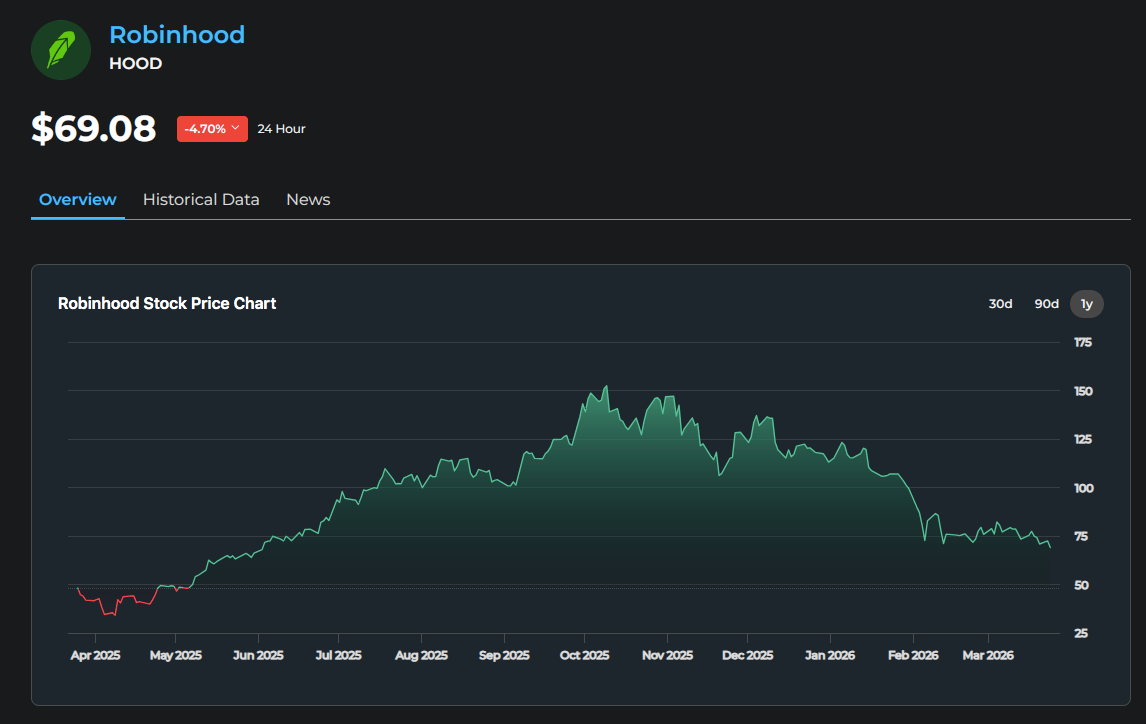Click the red declining segment of chart
This screenshot has width=1146, height=724.
point(110,608)
